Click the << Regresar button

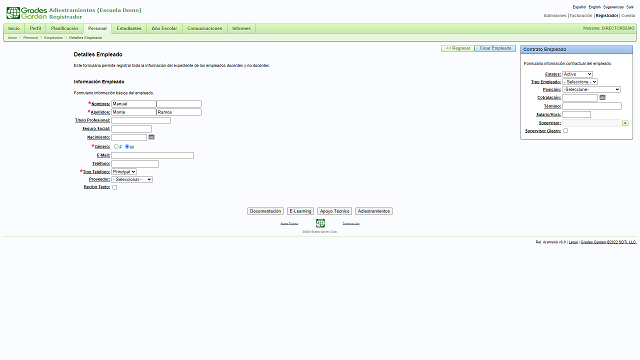click(458, 48)
